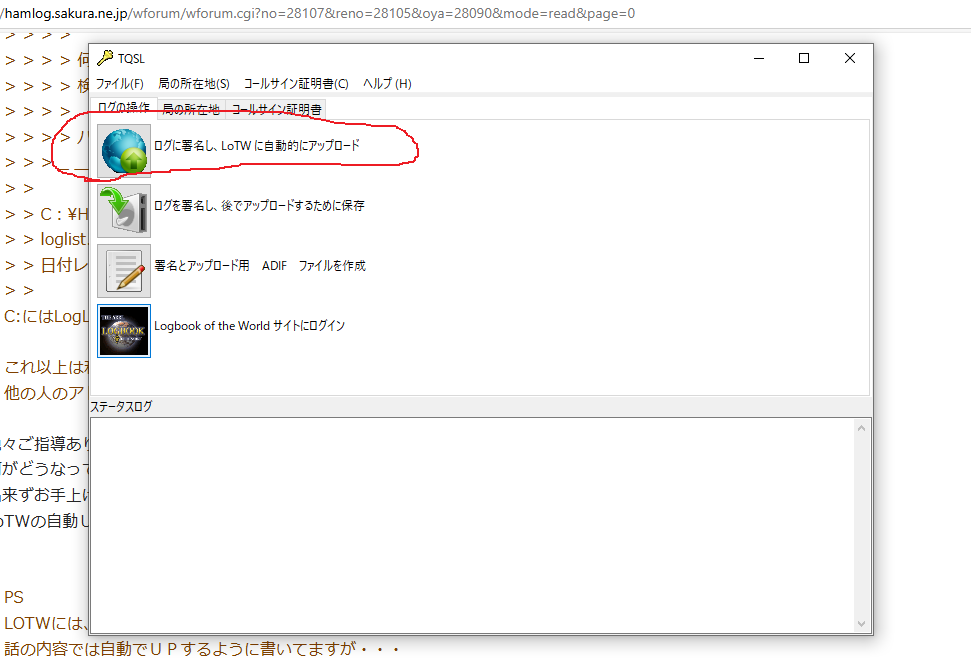971x668 pixels.
Task: Click the notepad-and-pencil ADIF file creation icon
Action: point(124,270)
